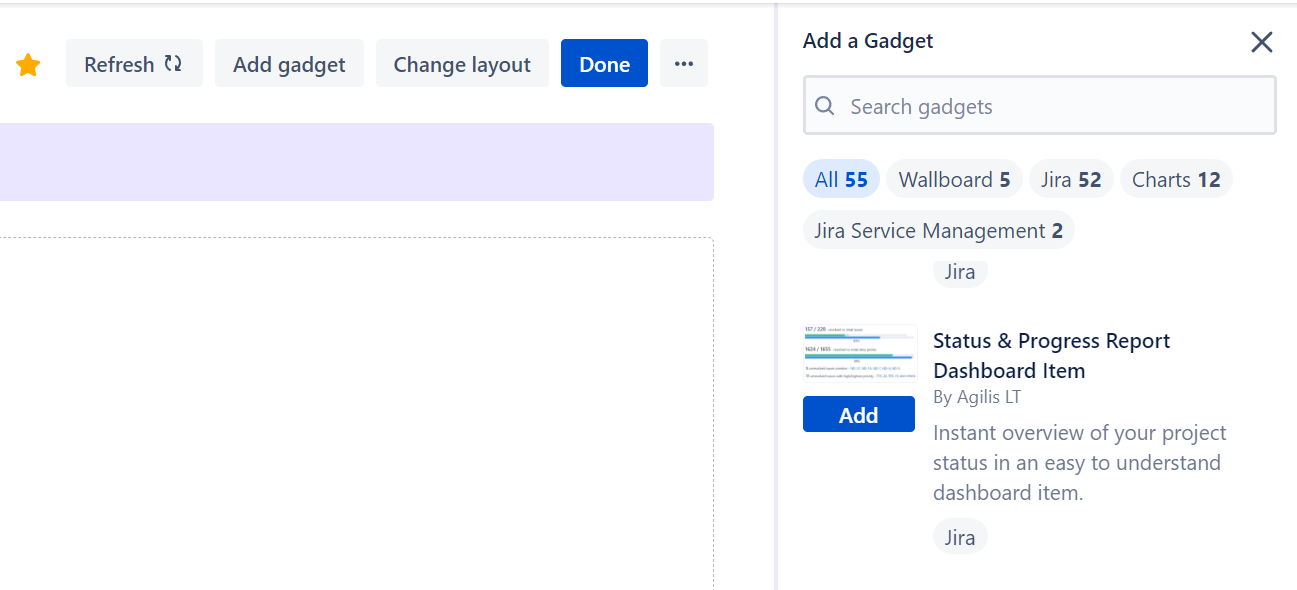Click the Add gadget button
Screen dimensions: 1297x590
(289, 63)
